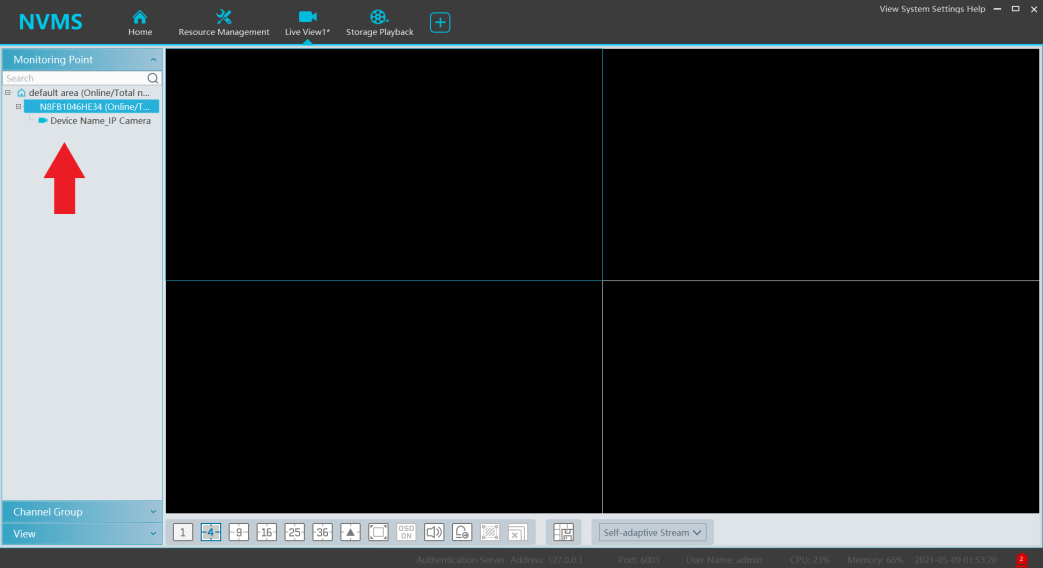Click the full screen icon
Image resolution: width=1043 pixels, height=568 pixels.
pos(378,532)
